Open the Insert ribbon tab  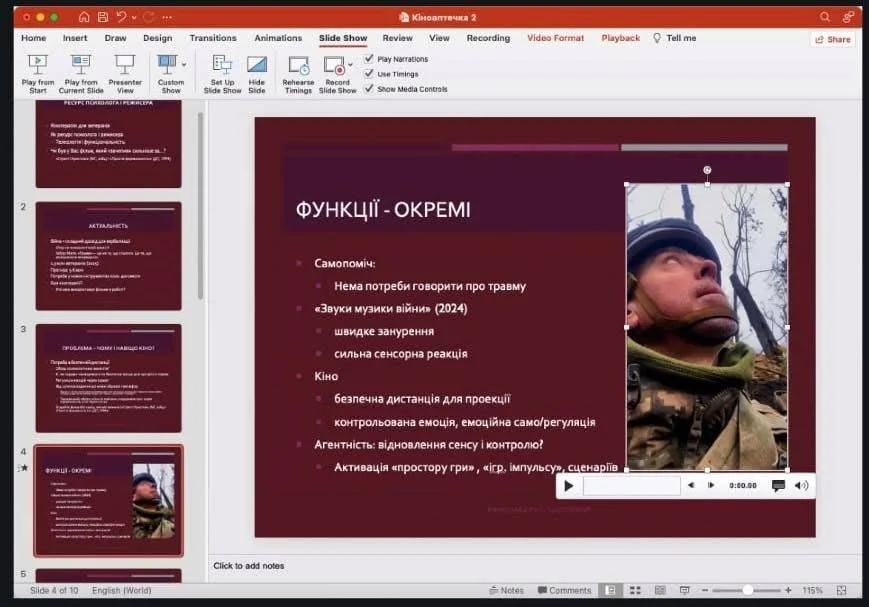(75, 38)
